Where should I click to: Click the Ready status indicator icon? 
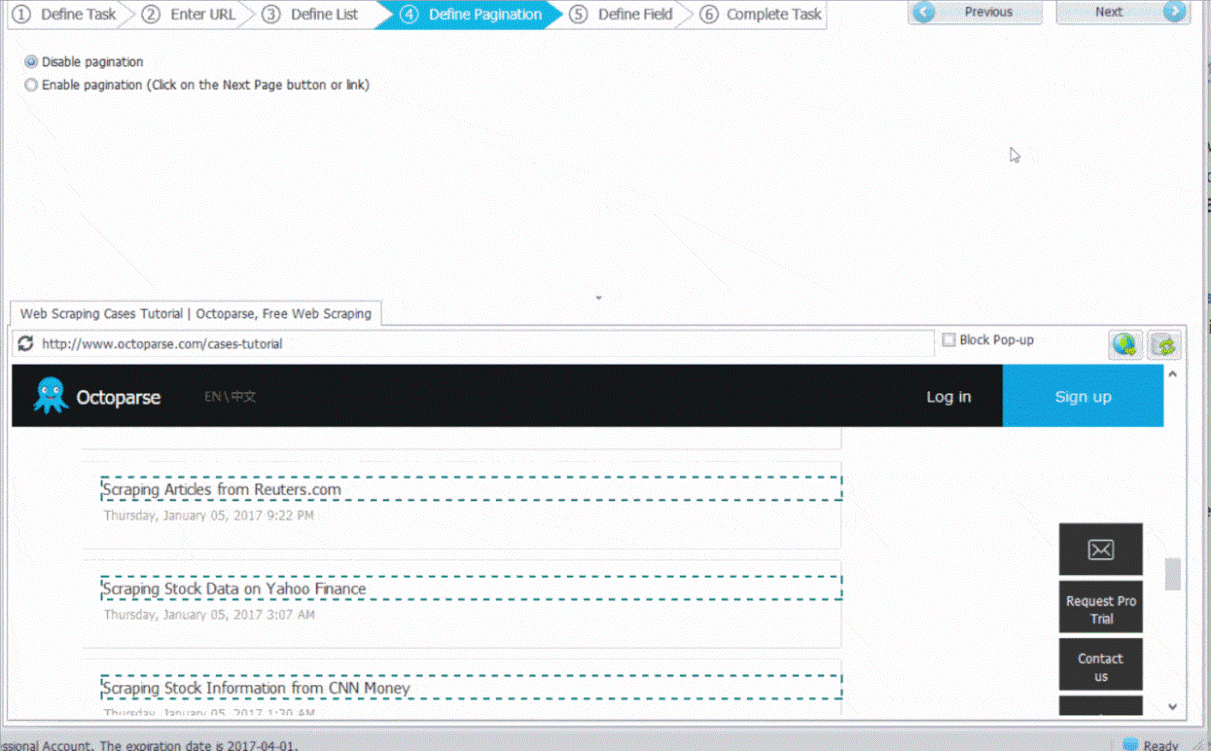(1130, 745)
